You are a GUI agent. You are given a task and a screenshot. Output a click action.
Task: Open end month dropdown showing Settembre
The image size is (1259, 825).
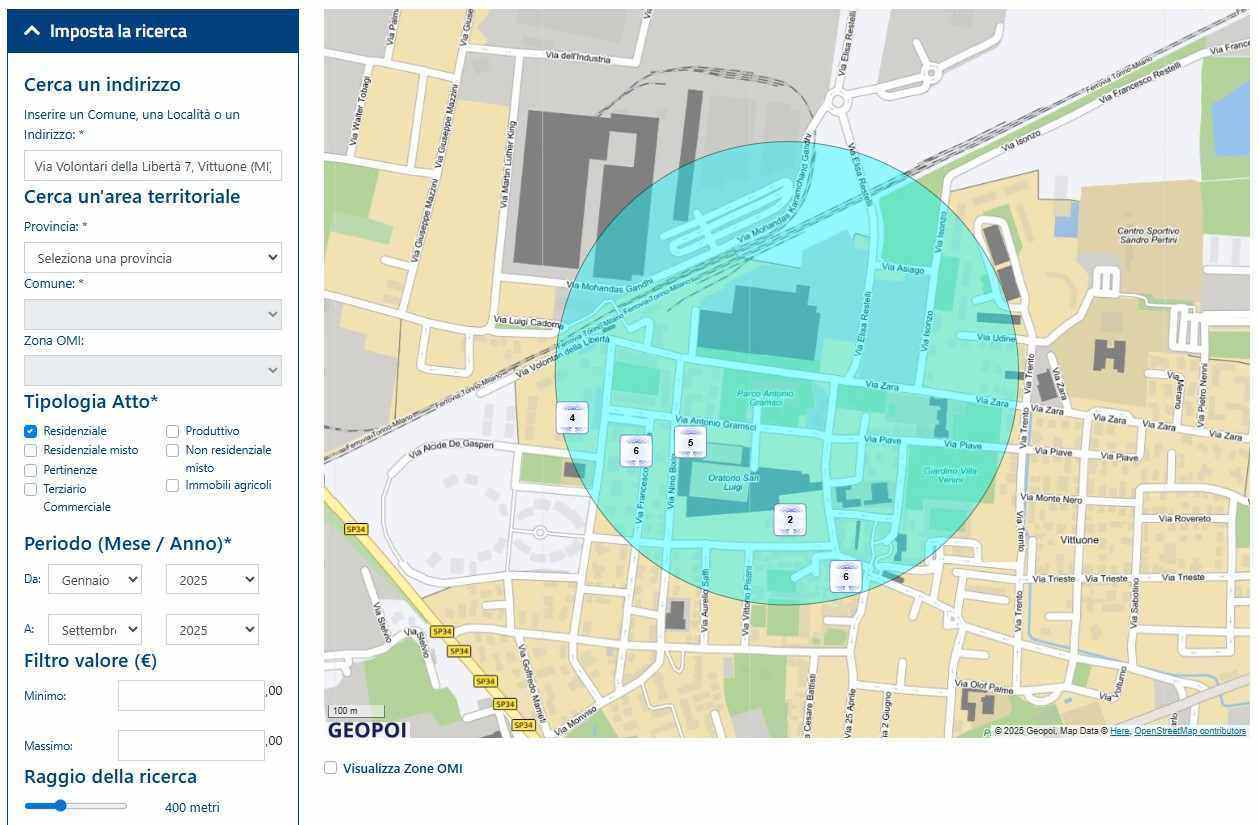[95, 630]
